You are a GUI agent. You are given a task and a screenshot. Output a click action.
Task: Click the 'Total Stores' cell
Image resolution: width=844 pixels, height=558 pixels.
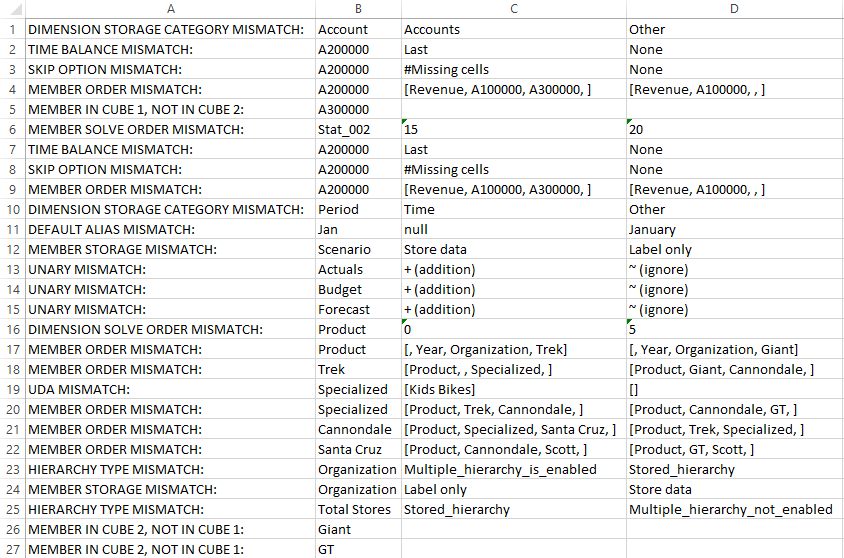358,510
